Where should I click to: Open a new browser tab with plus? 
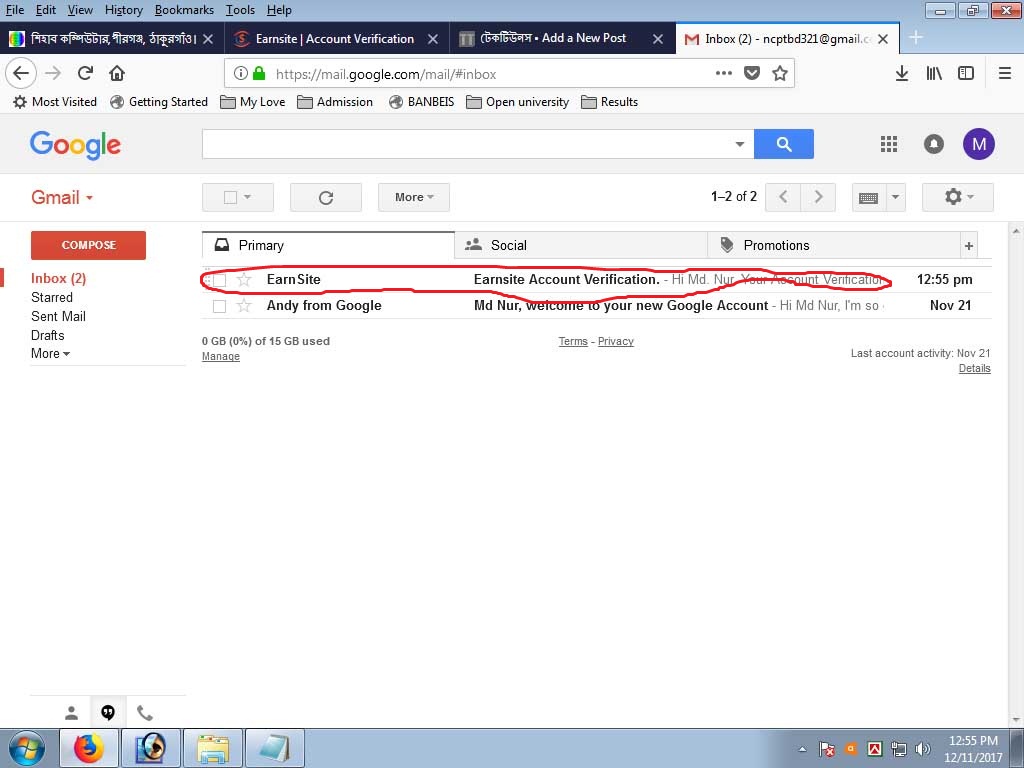pyautogui.click(x=916, y=38)
